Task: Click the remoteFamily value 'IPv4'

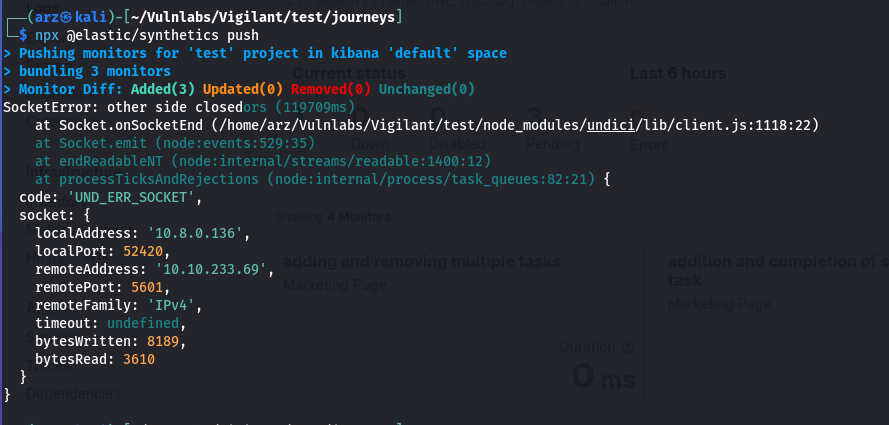Action: 171,306
